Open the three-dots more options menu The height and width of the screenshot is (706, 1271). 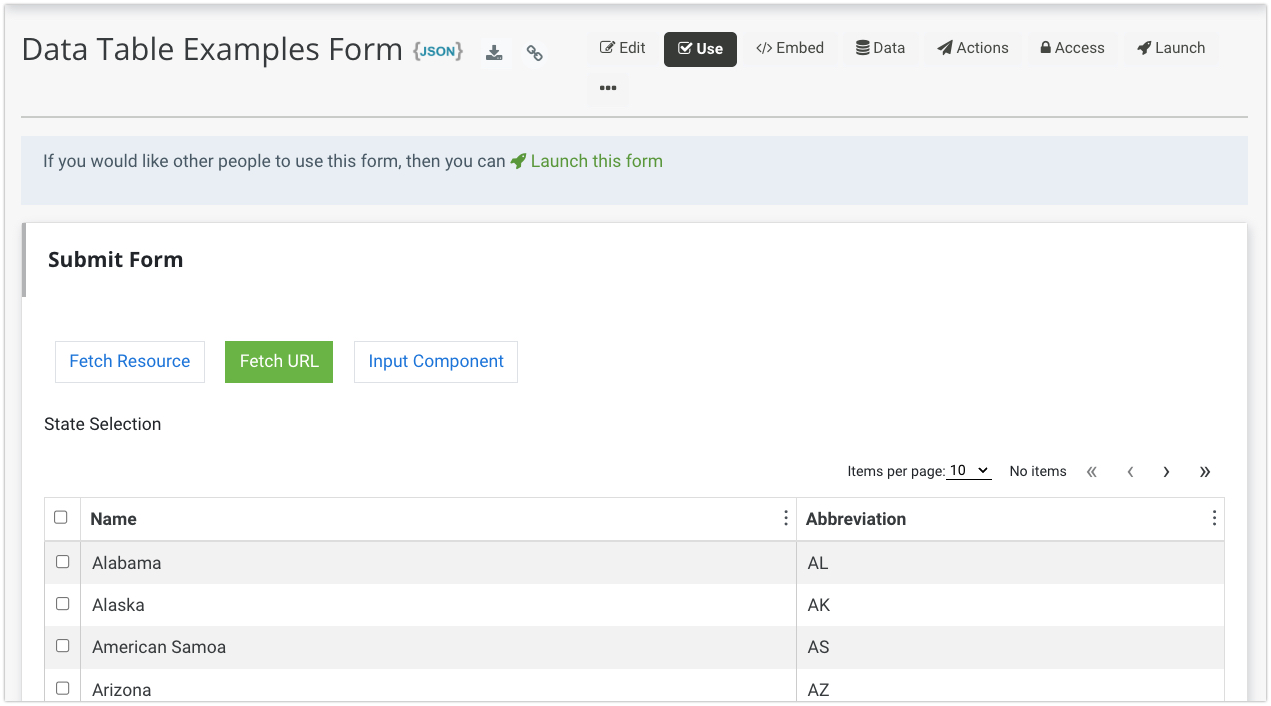[608, 88]
